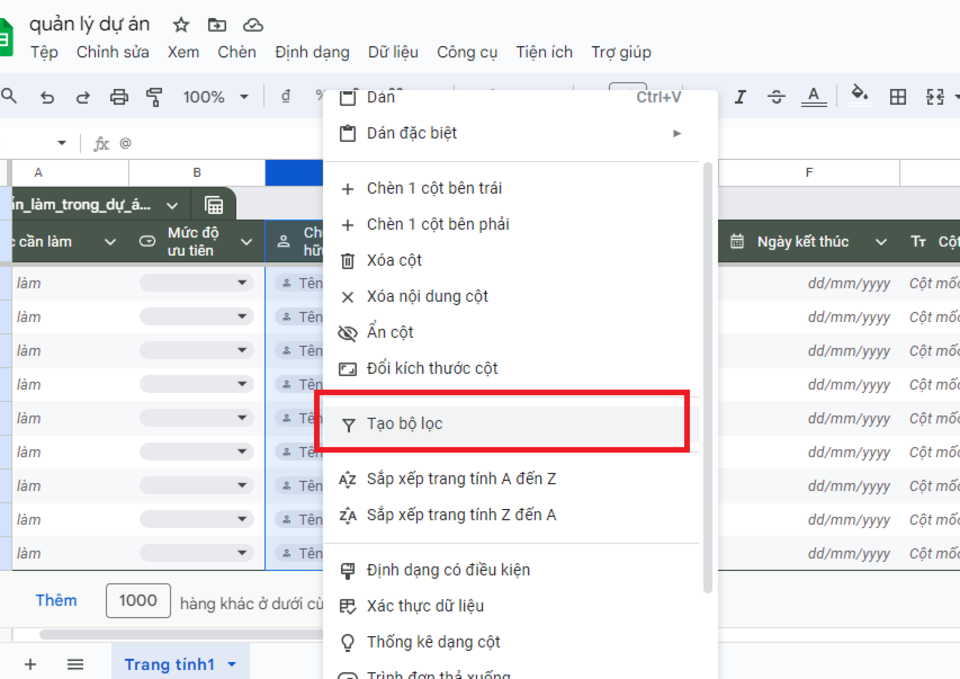960x679 pixels.
Task: Hide the column via Ẩn cột
Action: [x=390, y=332]
